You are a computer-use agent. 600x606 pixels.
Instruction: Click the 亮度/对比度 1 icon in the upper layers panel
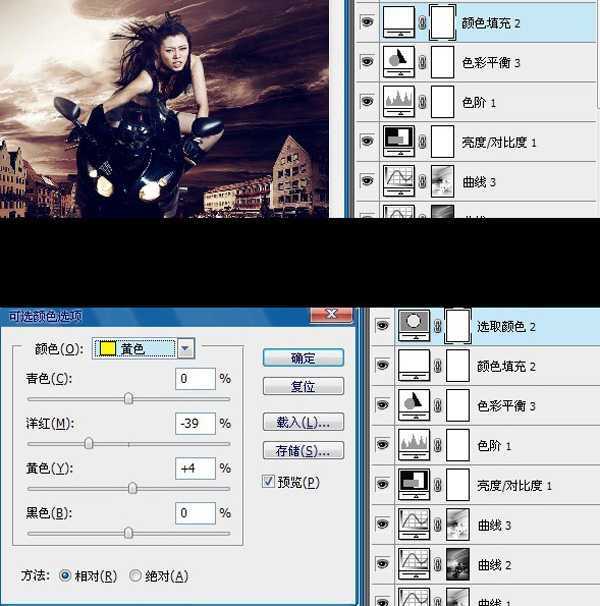400,141
